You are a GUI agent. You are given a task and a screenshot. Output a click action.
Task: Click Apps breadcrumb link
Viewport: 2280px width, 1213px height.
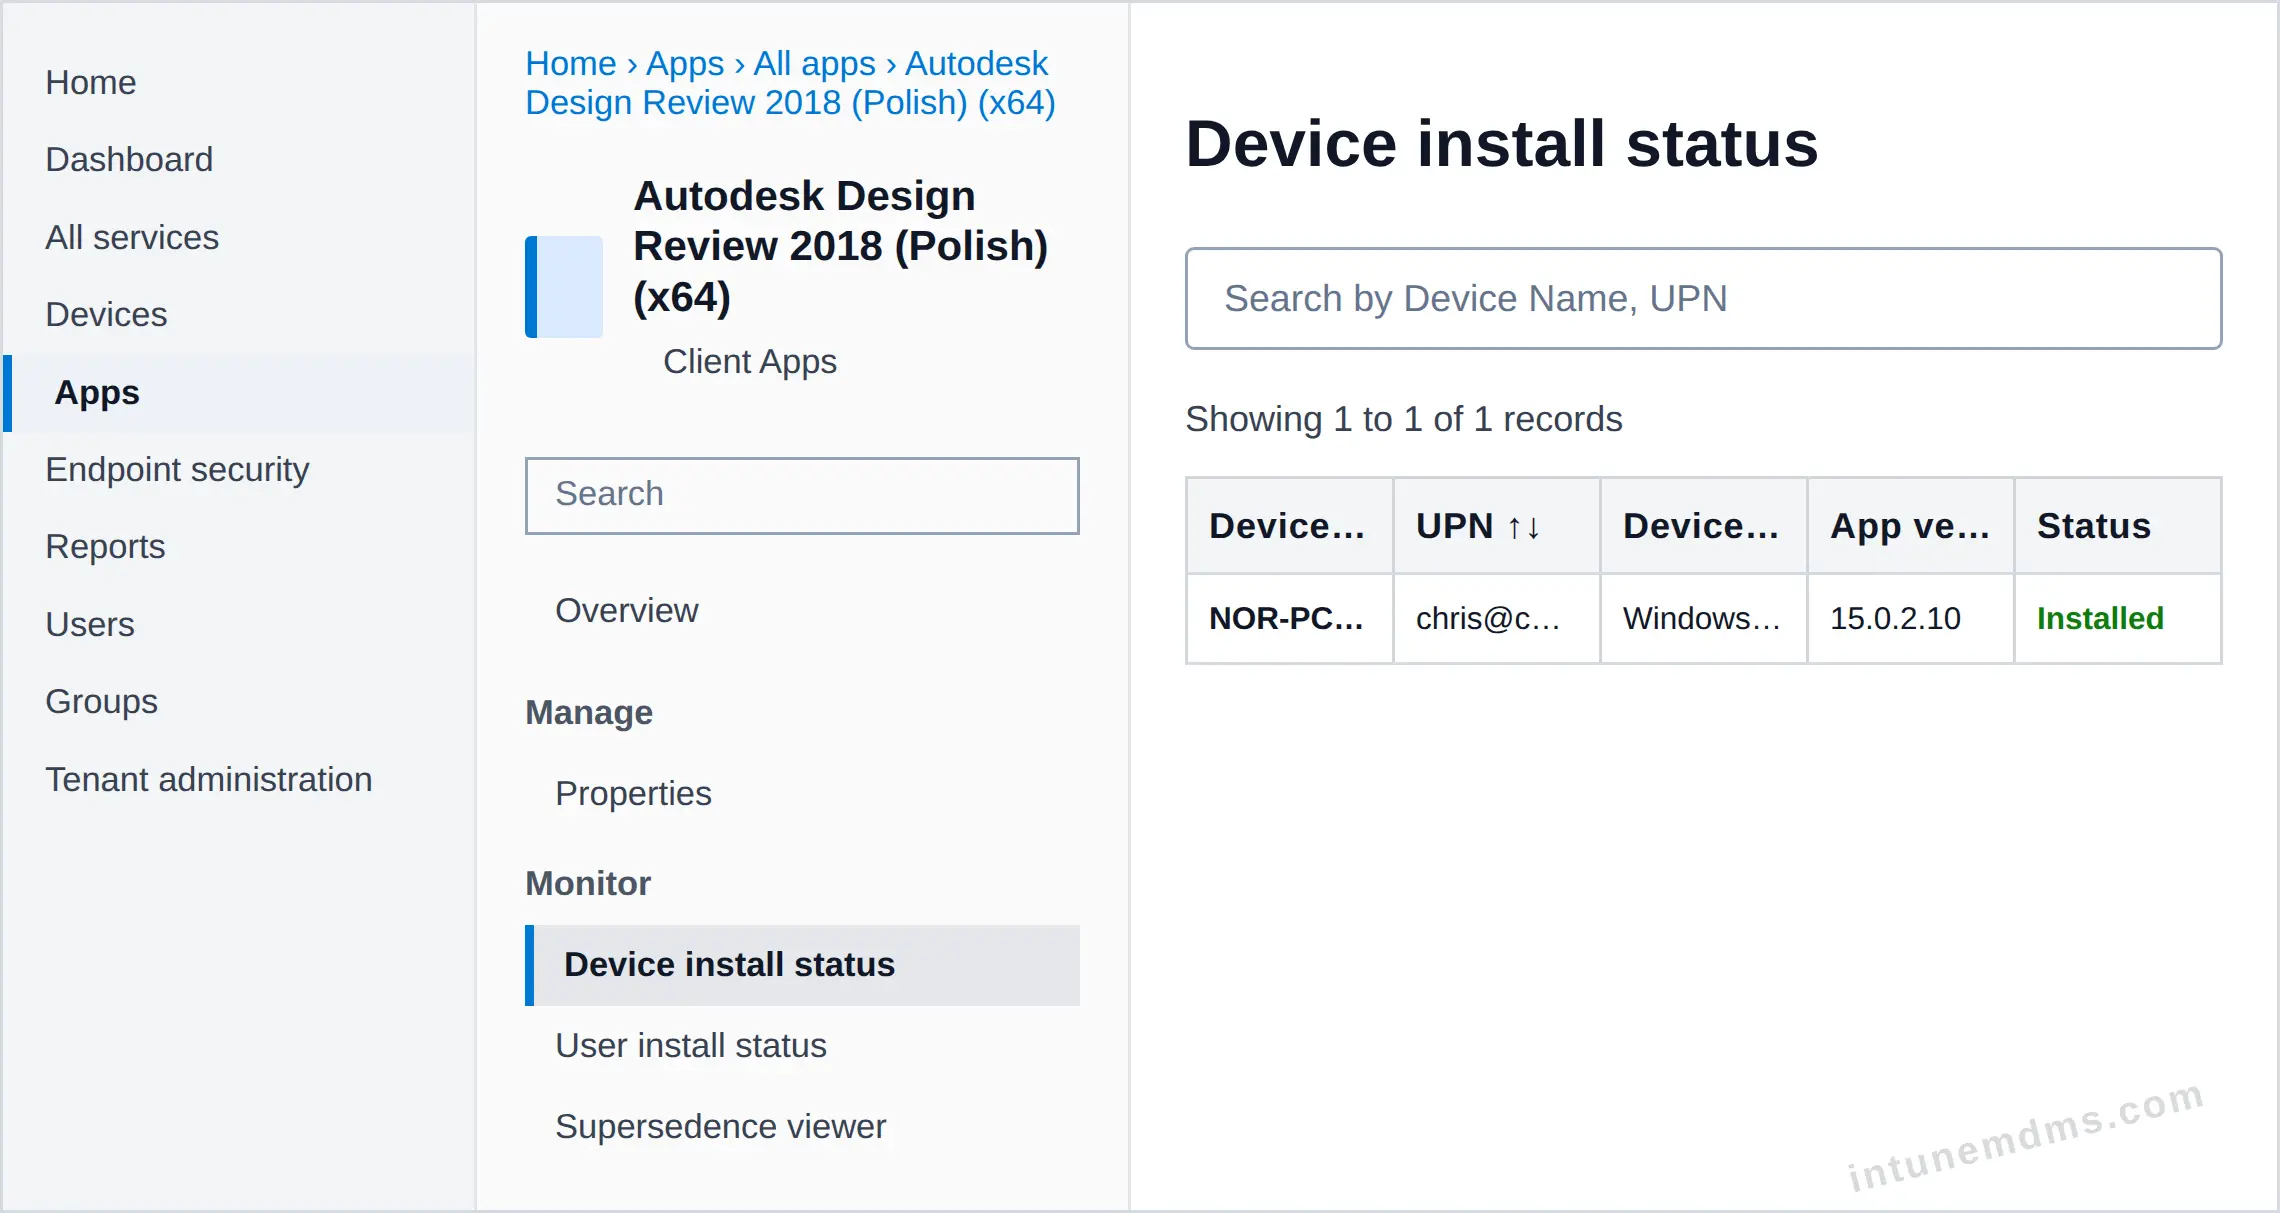pyautogui.click(x=685, y=63)
